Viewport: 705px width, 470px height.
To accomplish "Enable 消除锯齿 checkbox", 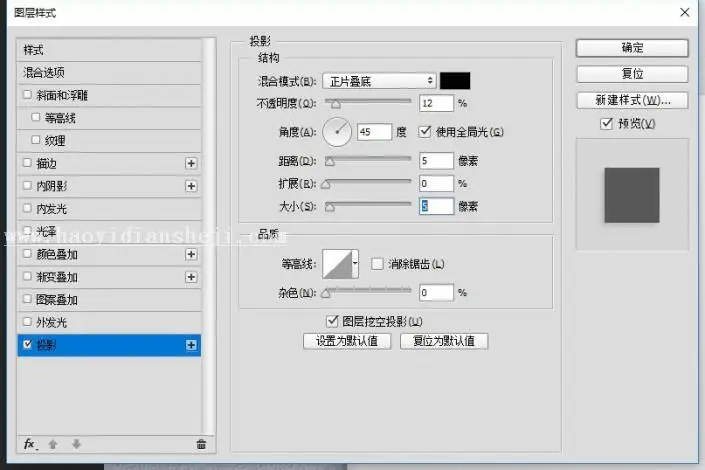I will [377, 264].
